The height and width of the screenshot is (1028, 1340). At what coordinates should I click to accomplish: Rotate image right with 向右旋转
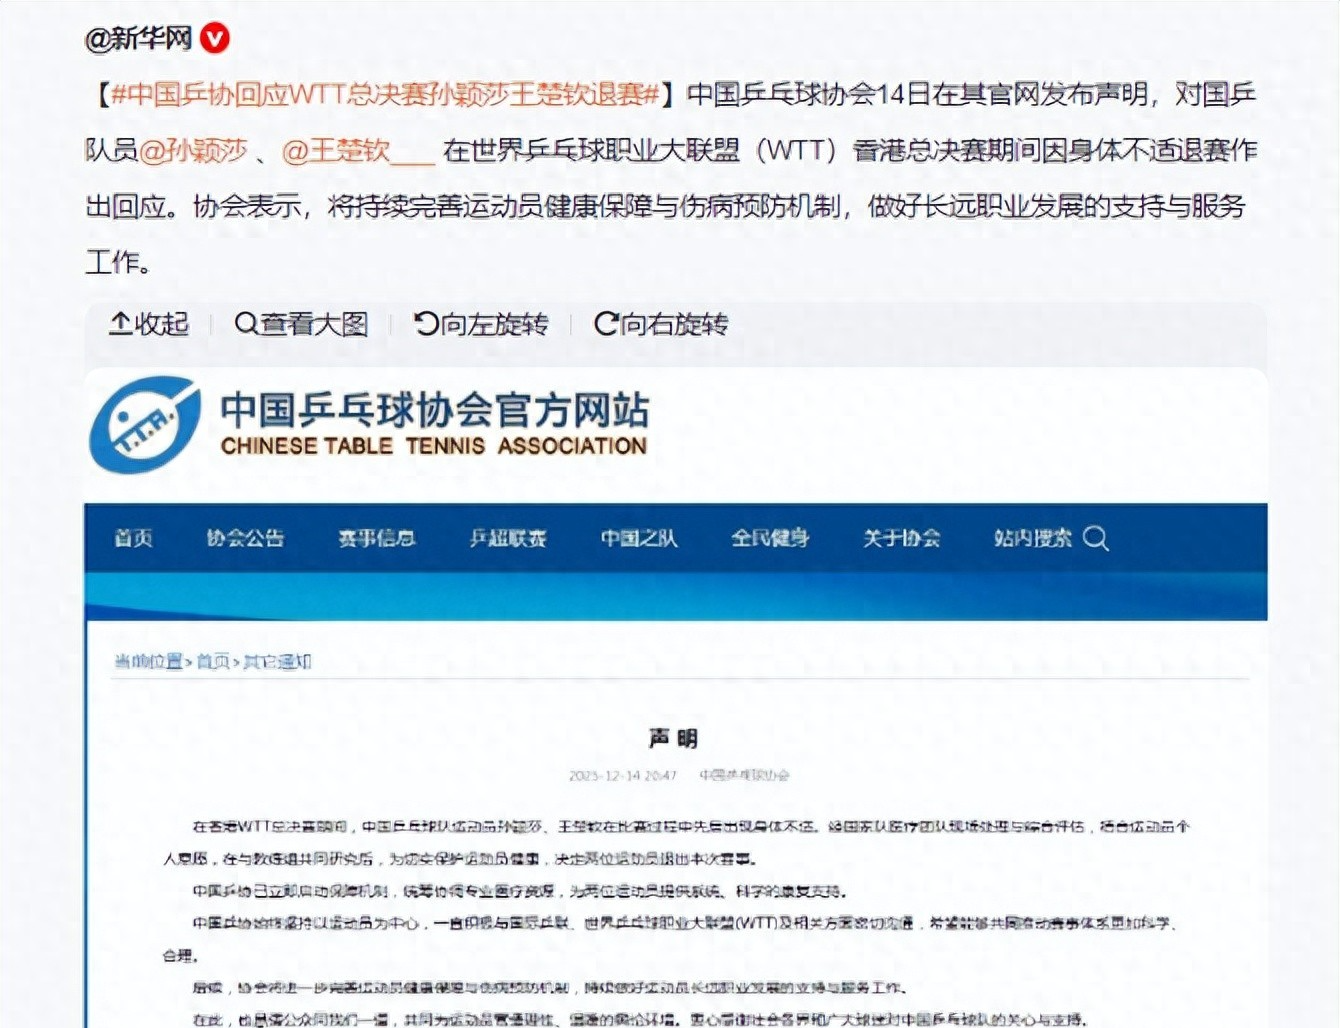(x=661, y=324)
